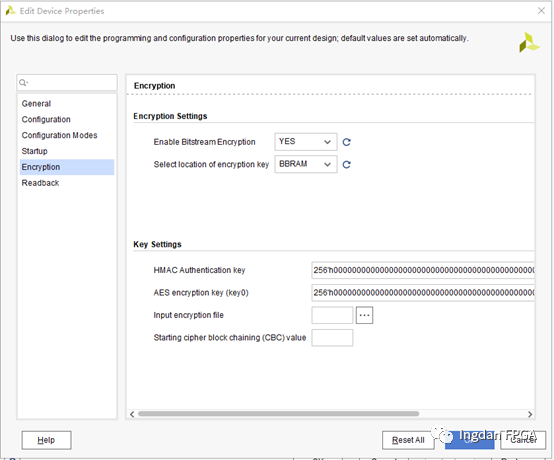The image size is (554, 460).
Task: Click the HMAC Authentication key label
Action: [x=199, y=270]
